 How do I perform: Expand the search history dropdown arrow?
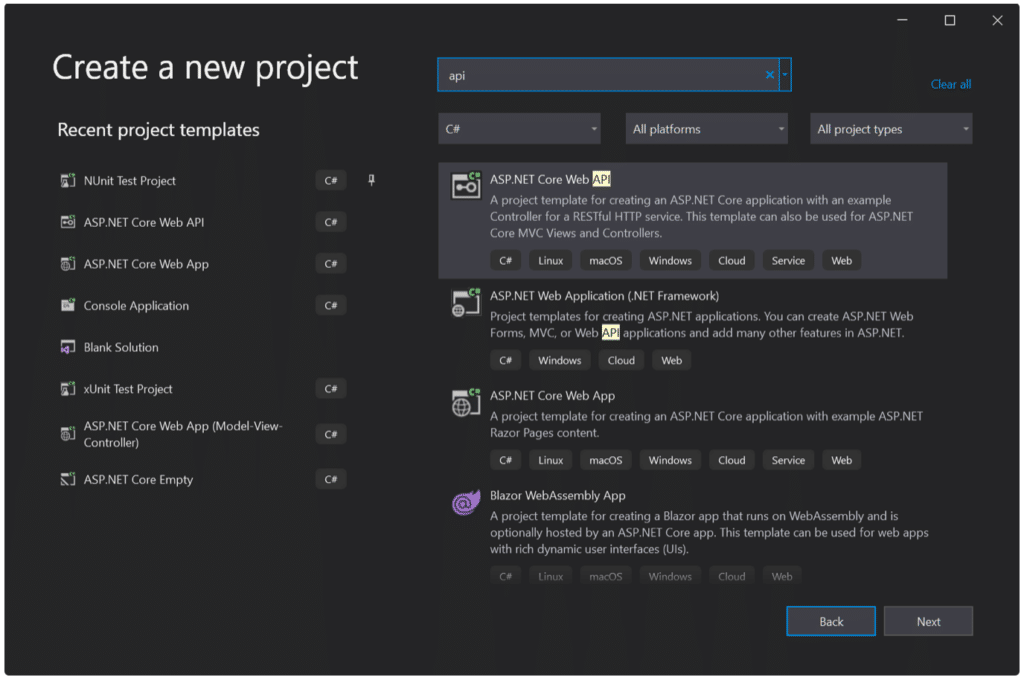[785, 75]
